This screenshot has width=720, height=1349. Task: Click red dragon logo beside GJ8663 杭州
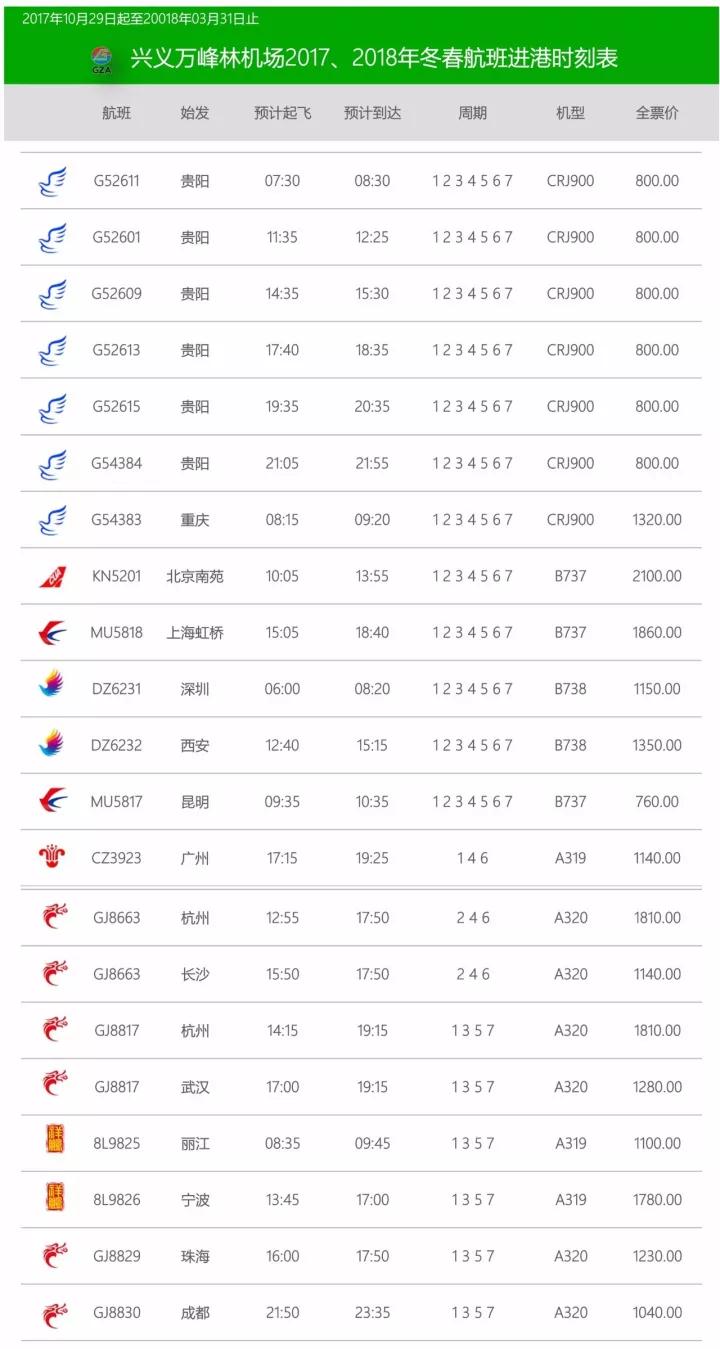point(54,916)
